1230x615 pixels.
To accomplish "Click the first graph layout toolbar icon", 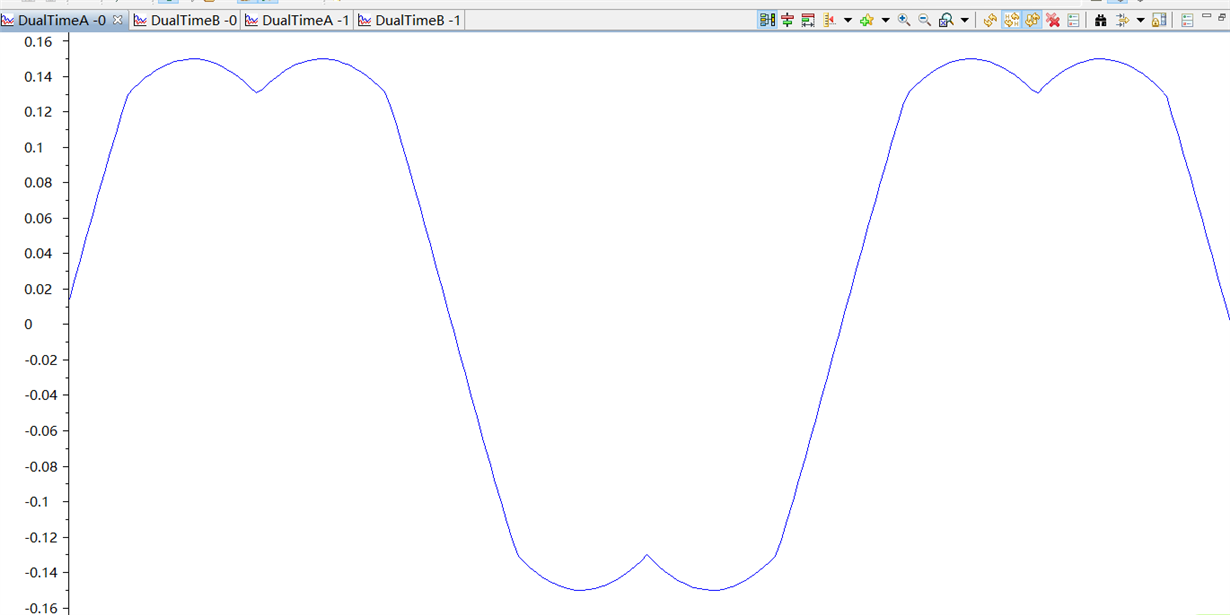I will (767, 20).
